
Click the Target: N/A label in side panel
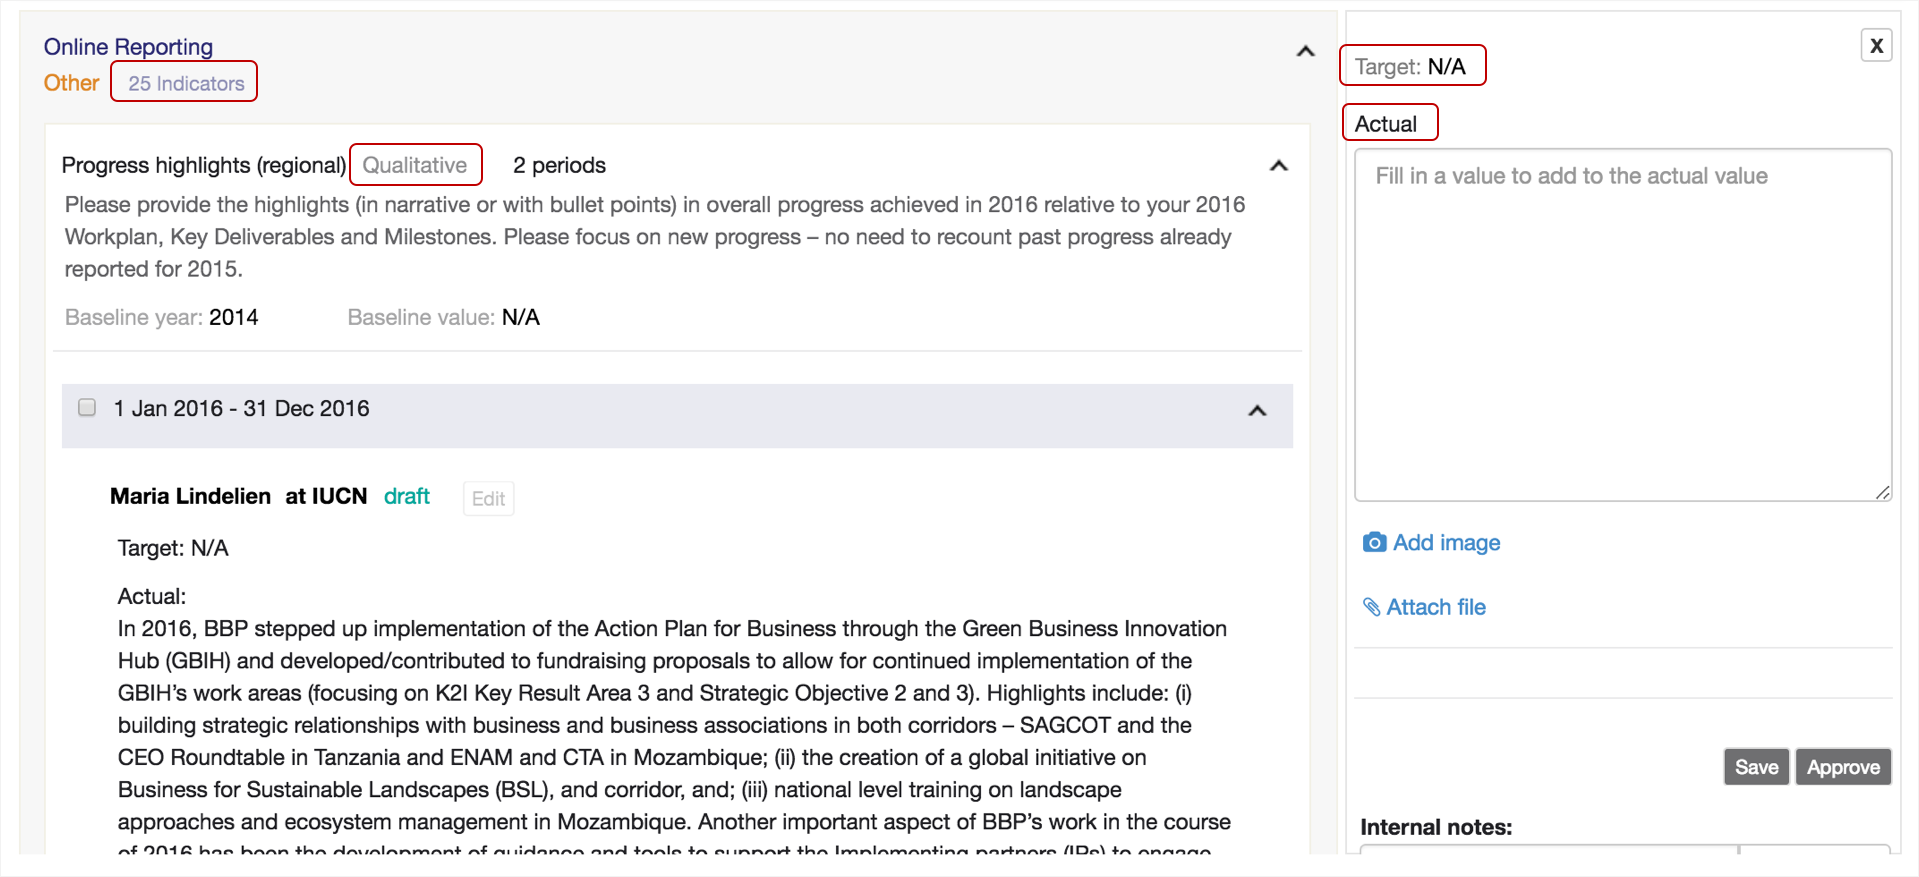(x=1410, y=67)
